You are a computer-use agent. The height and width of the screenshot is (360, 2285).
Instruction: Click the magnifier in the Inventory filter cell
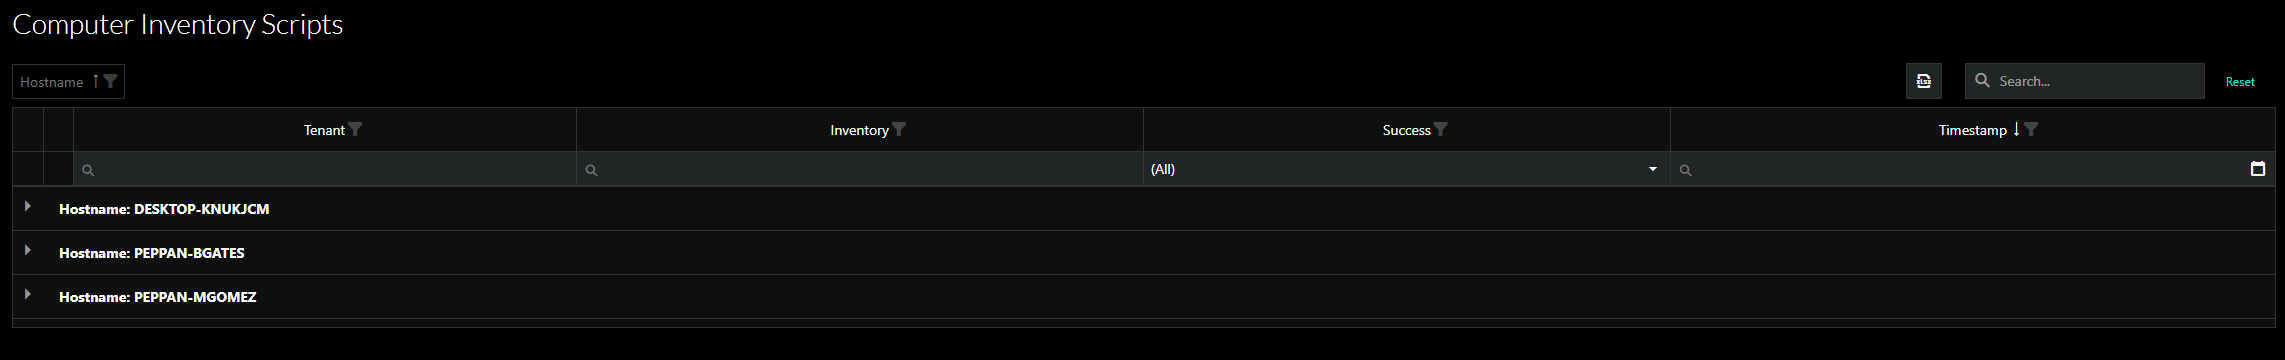pyautogui.click(x=591, y=171)
